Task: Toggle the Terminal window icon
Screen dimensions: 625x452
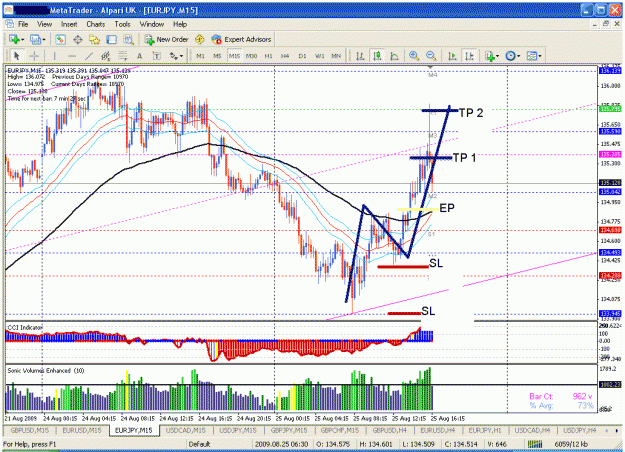Action: (x=111, y=39)
